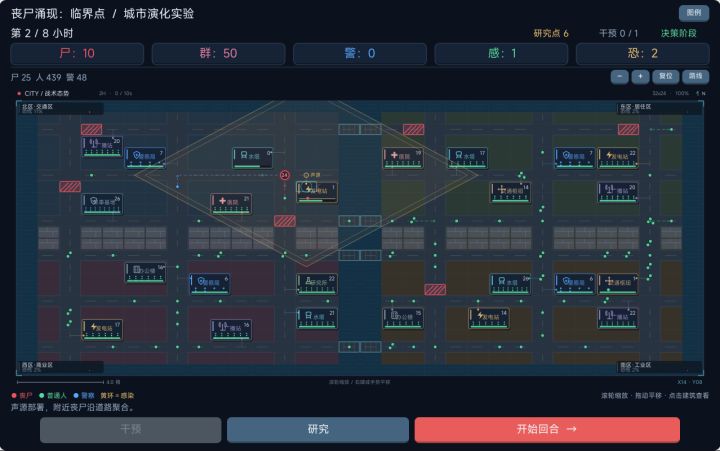Screen dimensions: 720x451
Task: Click the power station numbered 22
Action: pyautogui.click(x=618, y=158)
